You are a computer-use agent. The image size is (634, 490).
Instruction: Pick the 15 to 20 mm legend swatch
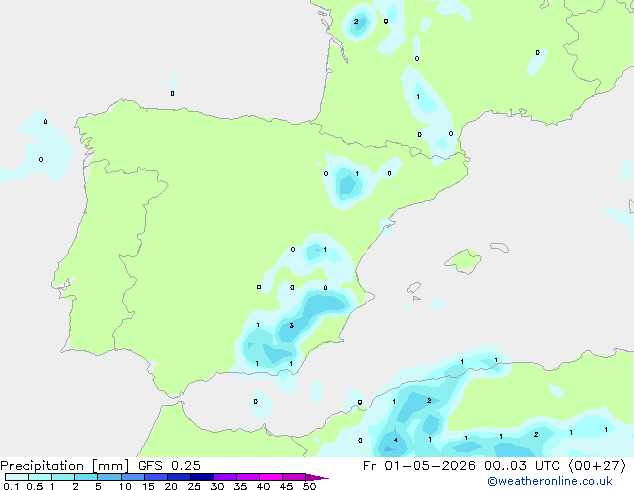pos(155,477)
